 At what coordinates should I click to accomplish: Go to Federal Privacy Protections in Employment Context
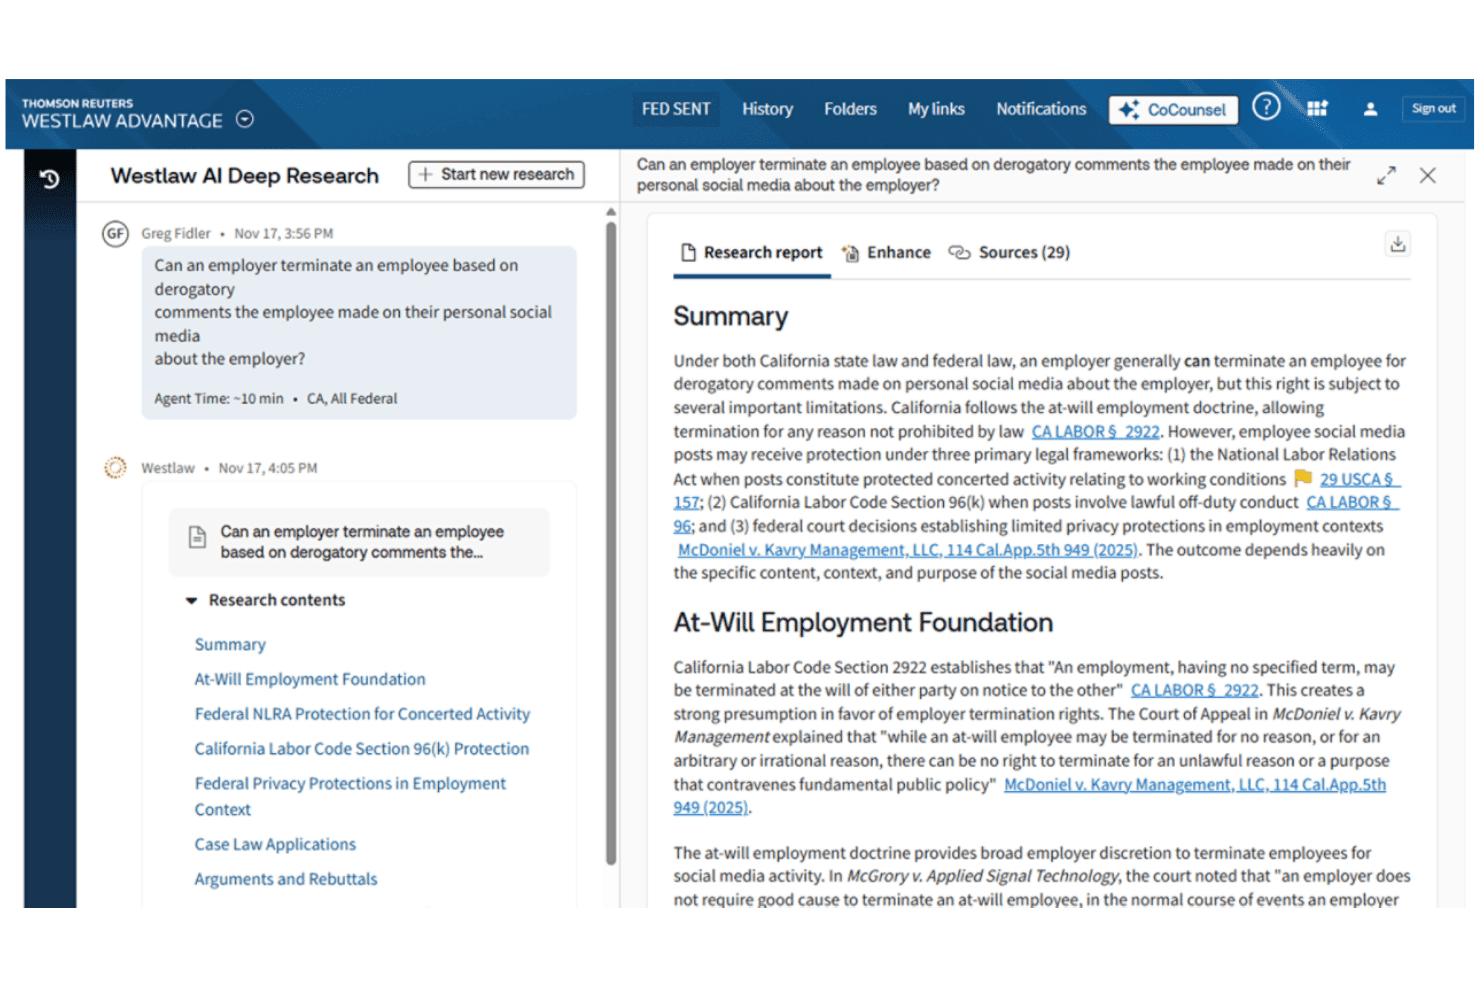[x=350, y=796]
